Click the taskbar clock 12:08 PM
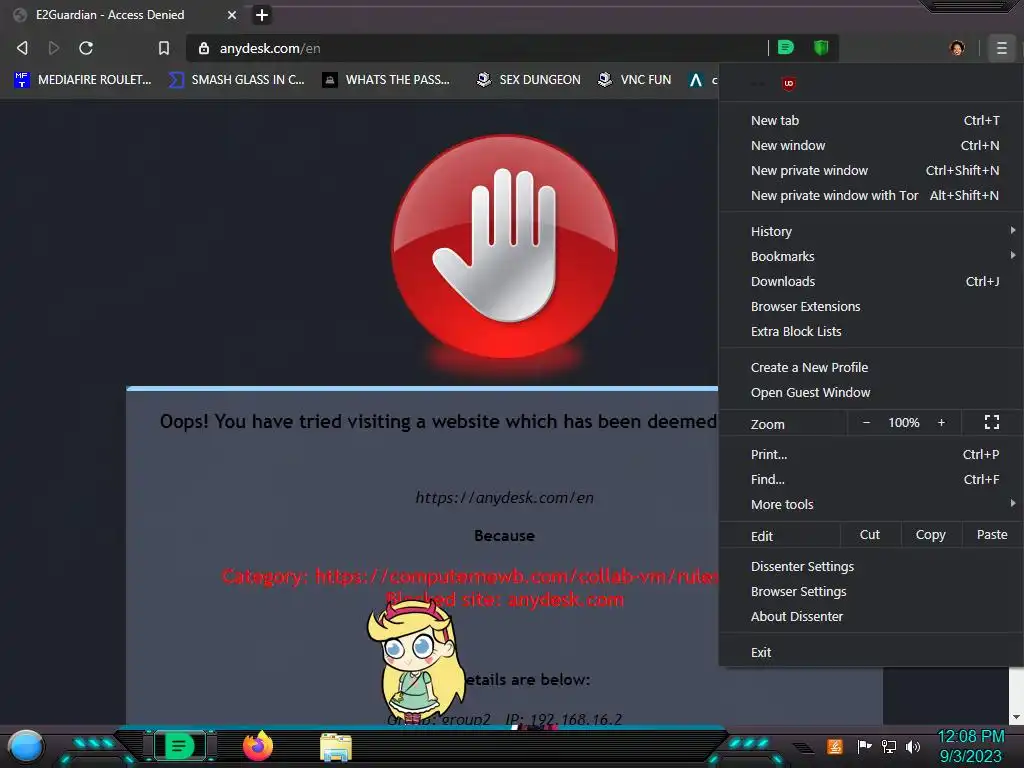 click(x=970, y=737)
